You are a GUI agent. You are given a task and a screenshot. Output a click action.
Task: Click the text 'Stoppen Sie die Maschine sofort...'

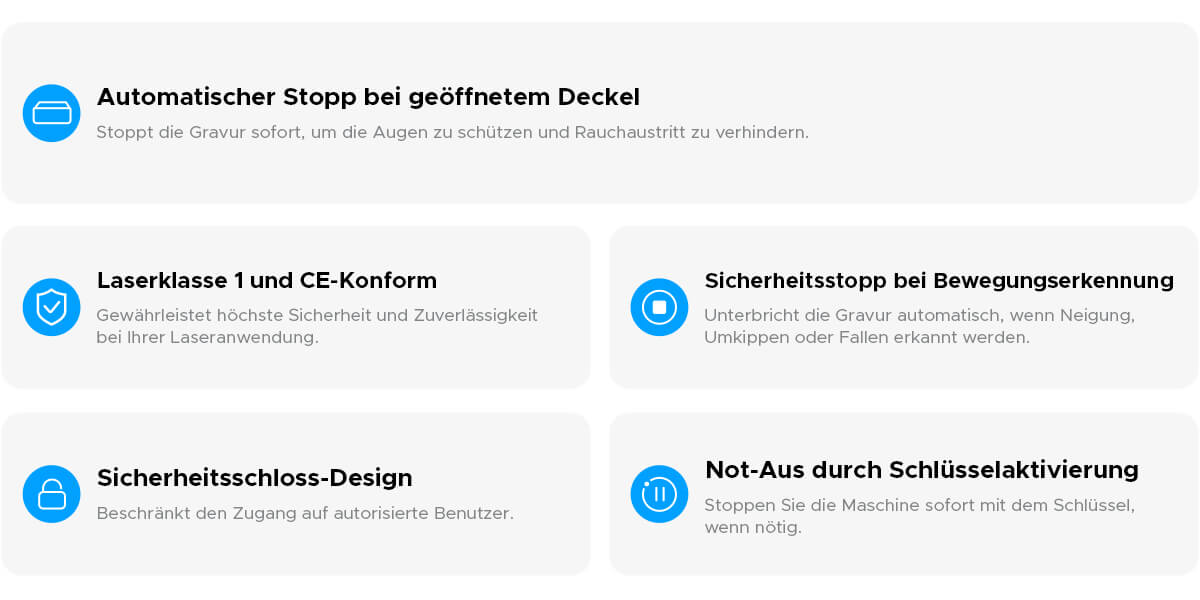[919, 505]
